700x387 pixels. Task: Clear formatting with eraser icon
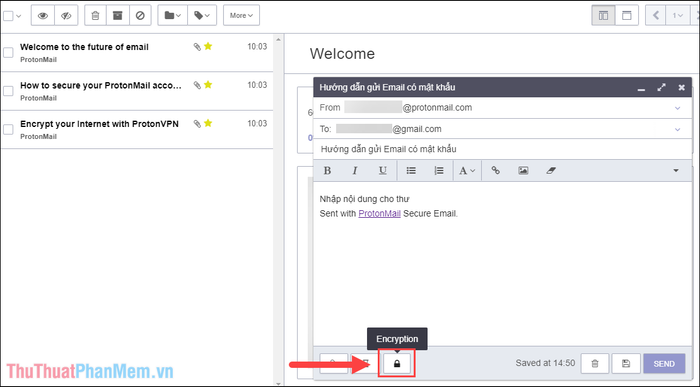pyautogui.click(x=551, y=171)
